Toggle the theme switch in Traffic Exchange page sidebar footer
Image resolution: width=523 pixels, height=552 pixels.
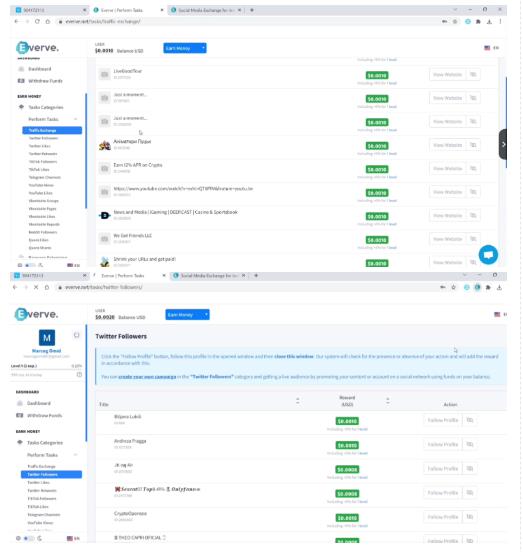coord(31,265)
